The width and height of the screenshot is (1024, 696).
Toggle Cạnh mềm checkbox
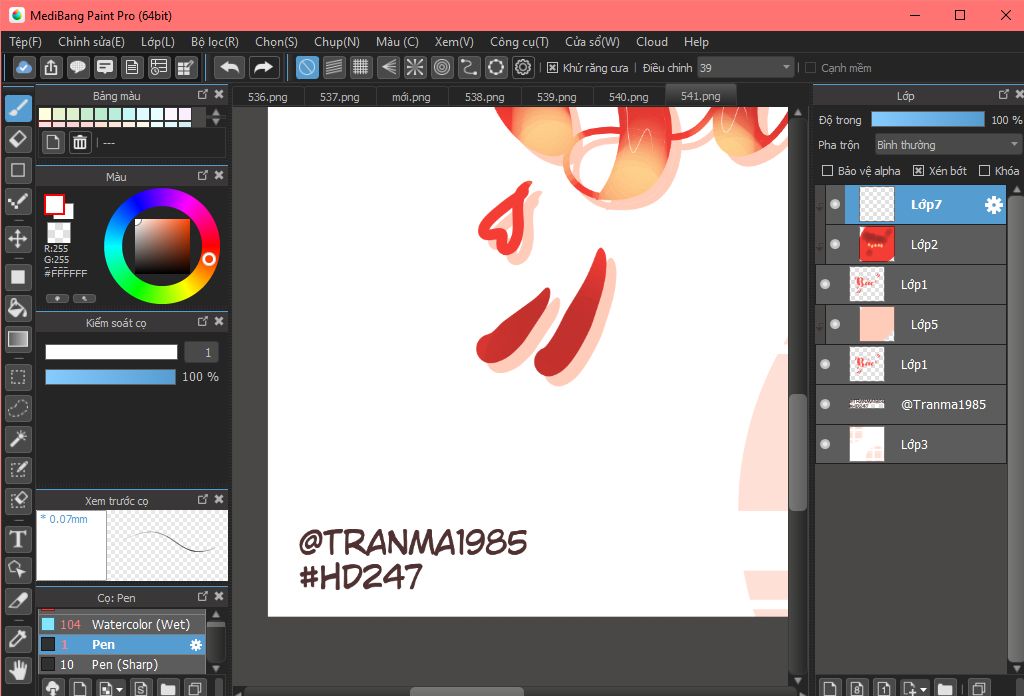coord(810,68)
